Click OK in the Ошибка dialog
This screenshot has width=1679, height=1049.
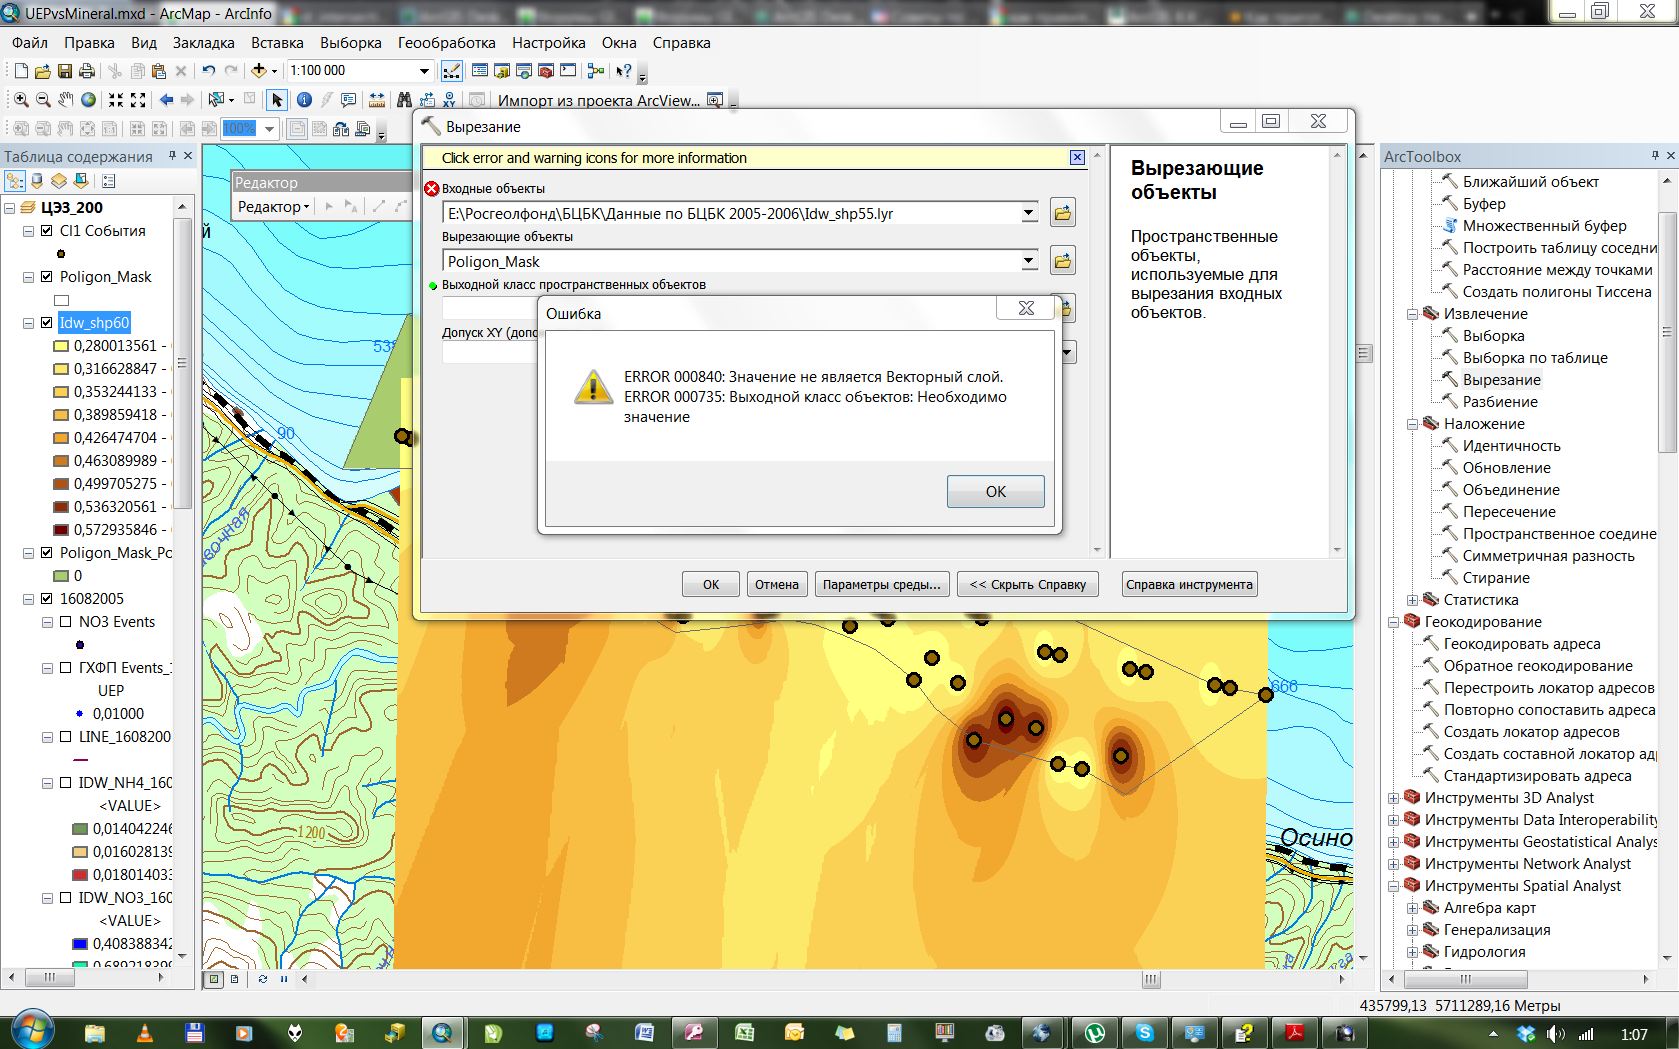point(996,492)
